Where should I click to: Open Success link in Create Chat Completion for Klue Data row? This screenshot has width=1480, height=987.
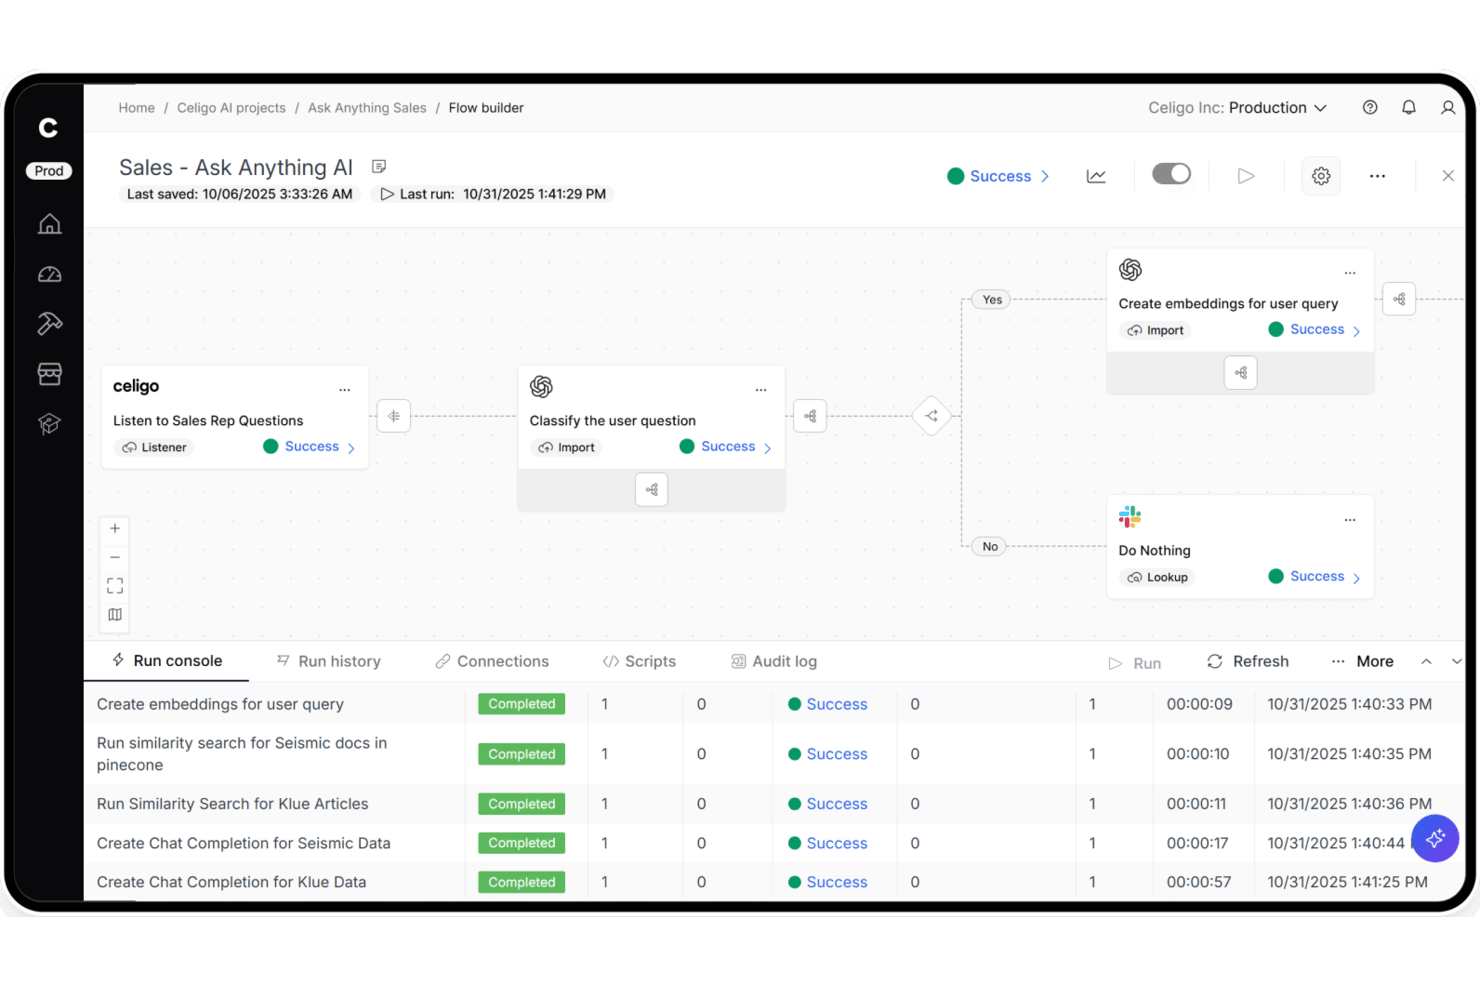pyautogui.click(x=837, y=882)
